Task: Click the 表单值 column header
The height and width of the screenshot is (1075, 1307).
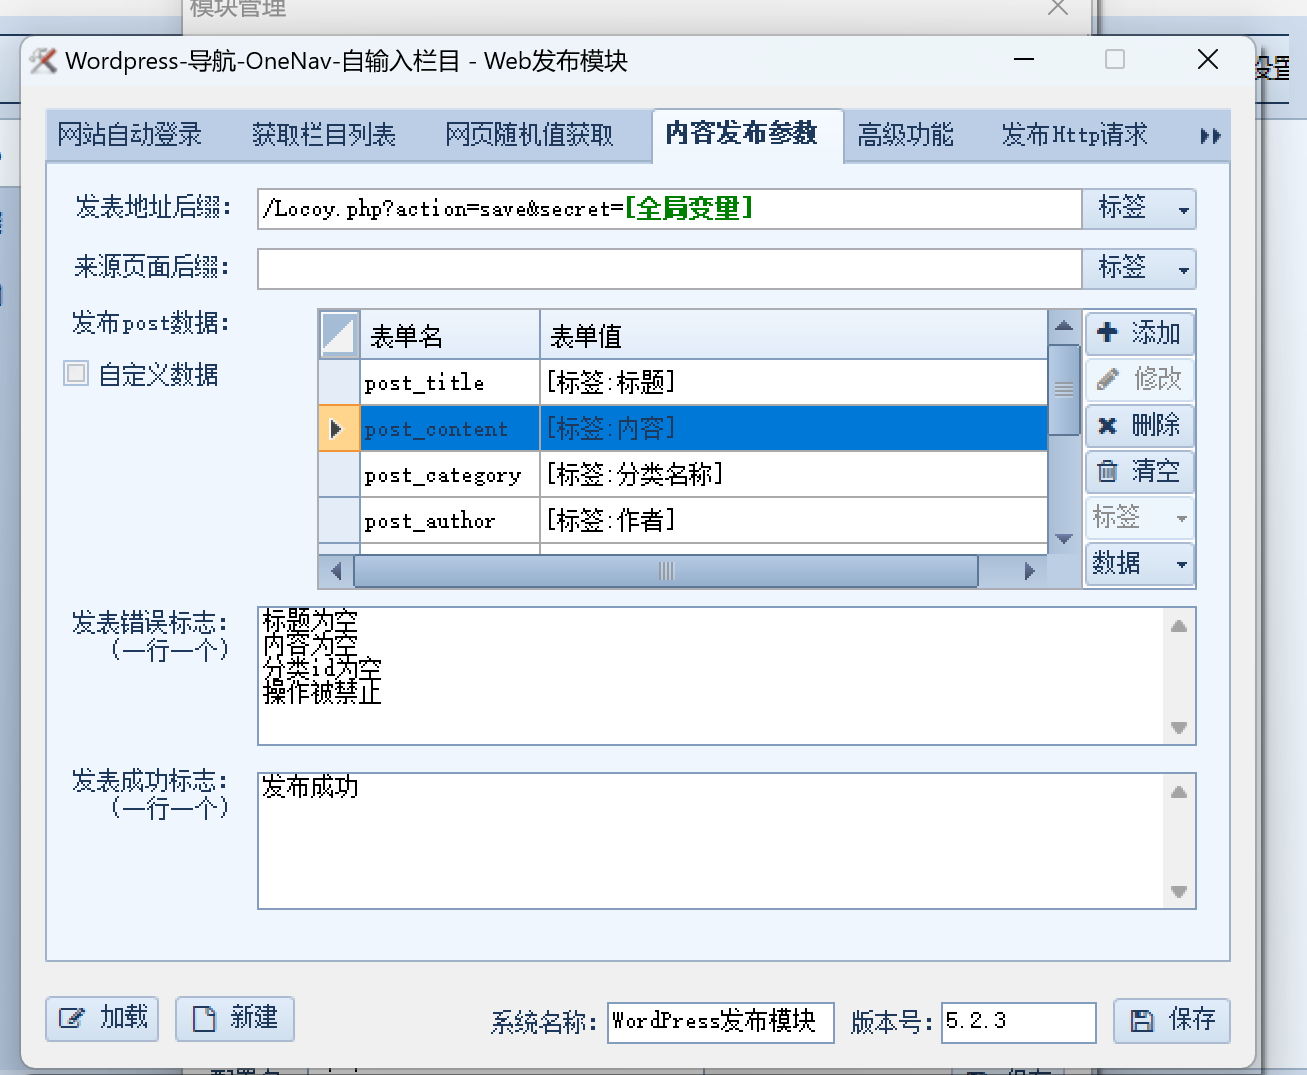Action: [794, 335]
